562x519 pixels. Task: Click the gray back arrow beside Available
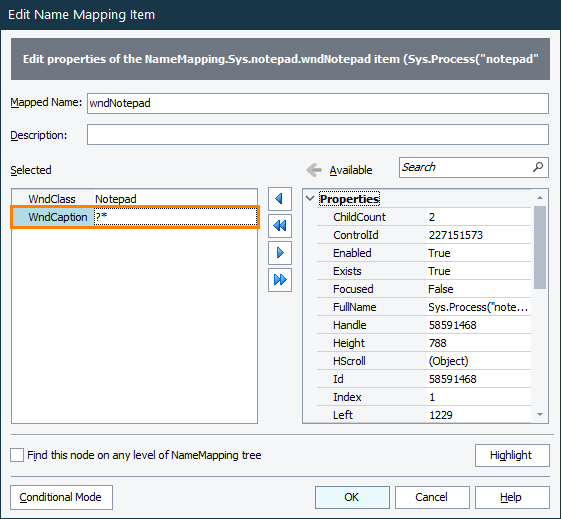pyautogui.click(x=314, y=170)
